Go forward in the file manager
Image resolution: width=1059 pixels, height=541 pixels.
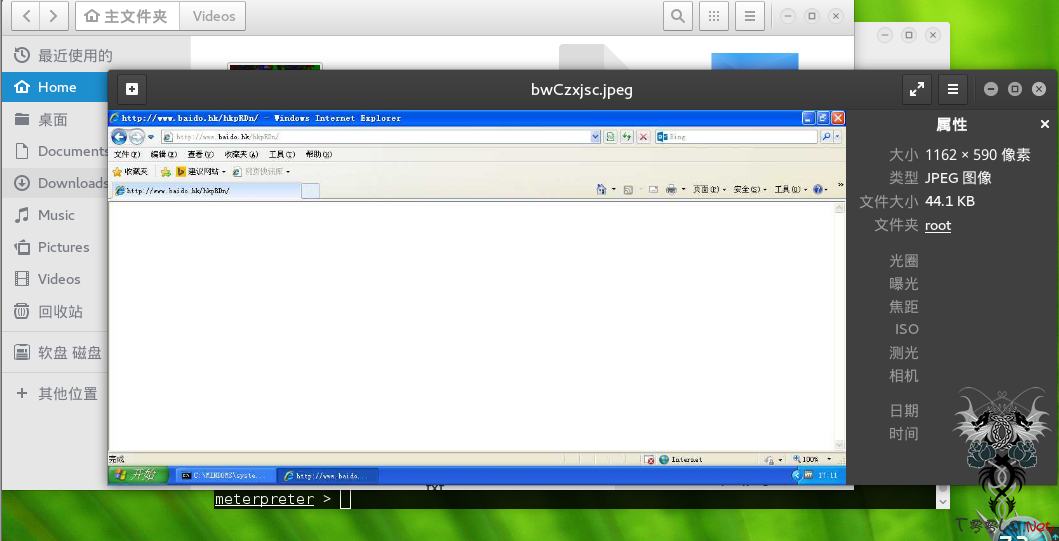tap(54, 16)
